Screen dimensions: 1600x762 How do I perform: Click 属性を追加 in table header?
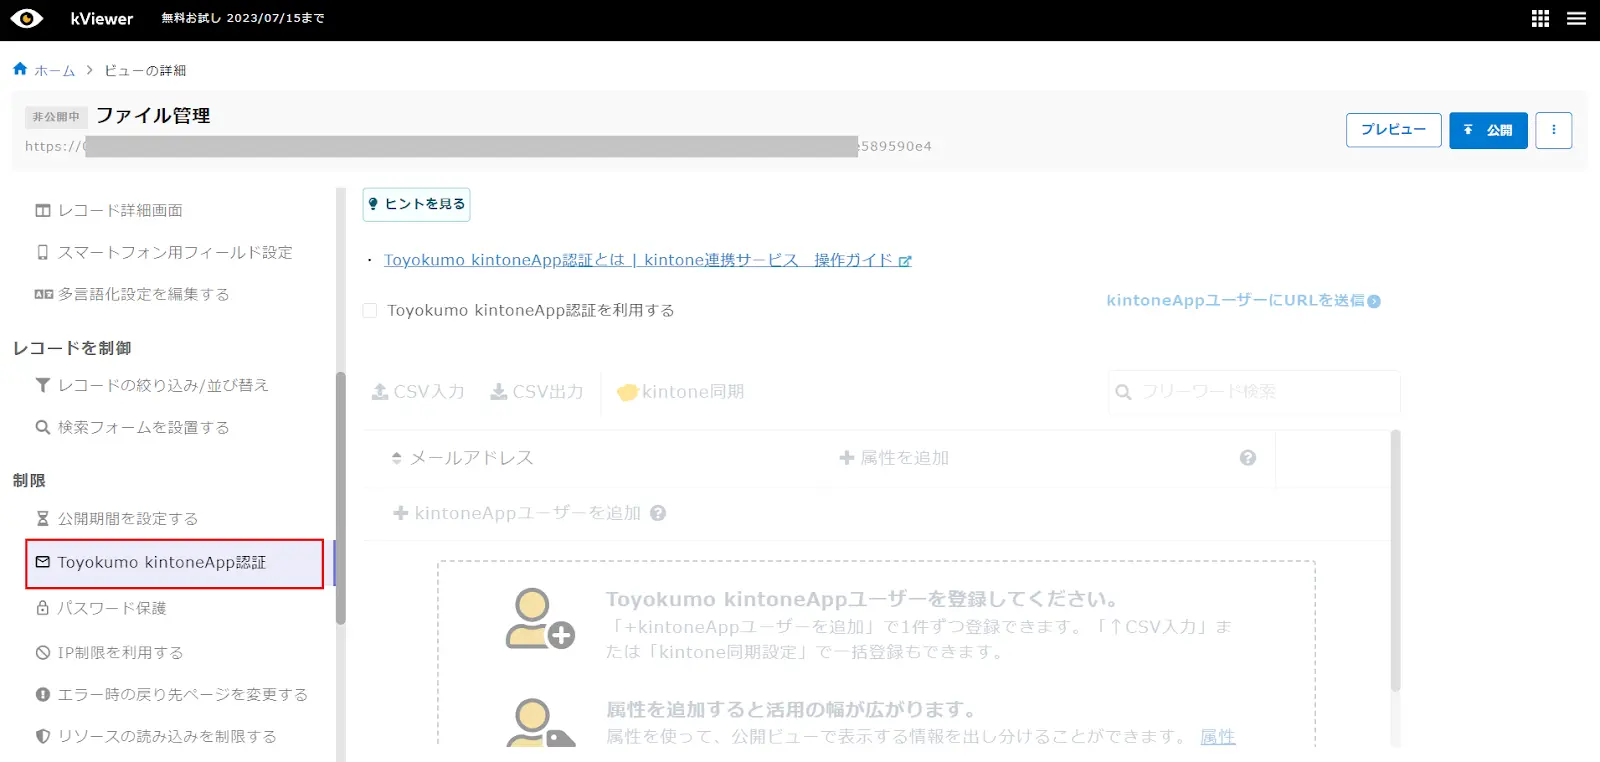click(x=894, y=458)
